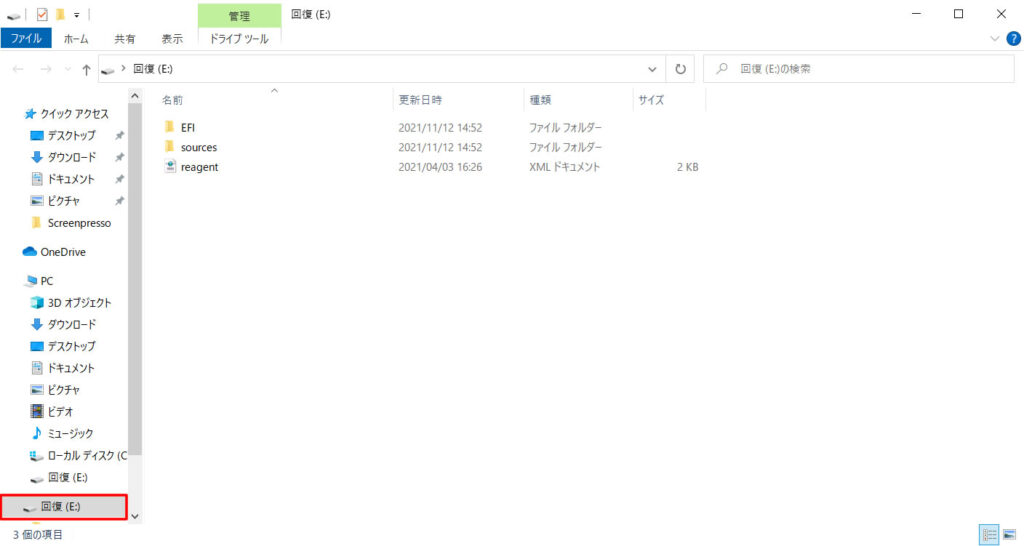Click the 2 KB size cell
Screen dimensions: 1024x546
[687, 167]
